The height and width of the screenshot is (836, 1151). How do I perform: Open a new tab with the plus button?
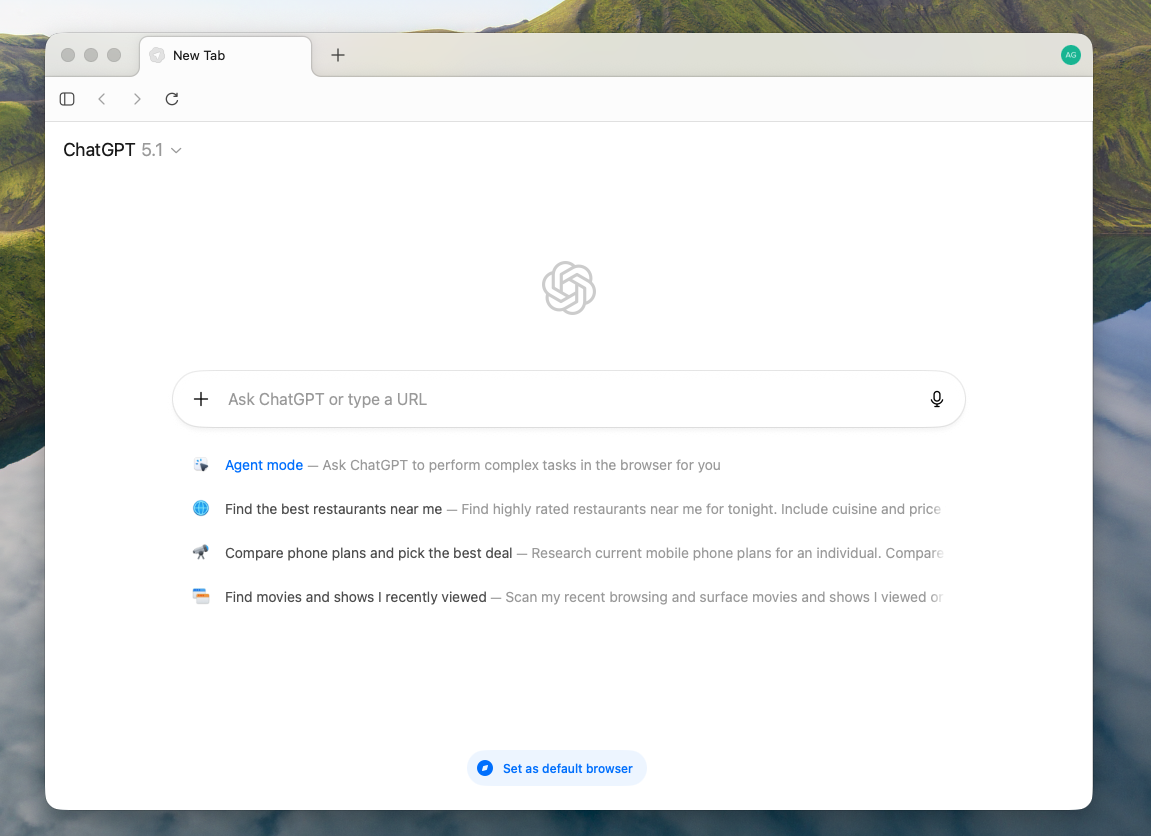coord(337,56)
